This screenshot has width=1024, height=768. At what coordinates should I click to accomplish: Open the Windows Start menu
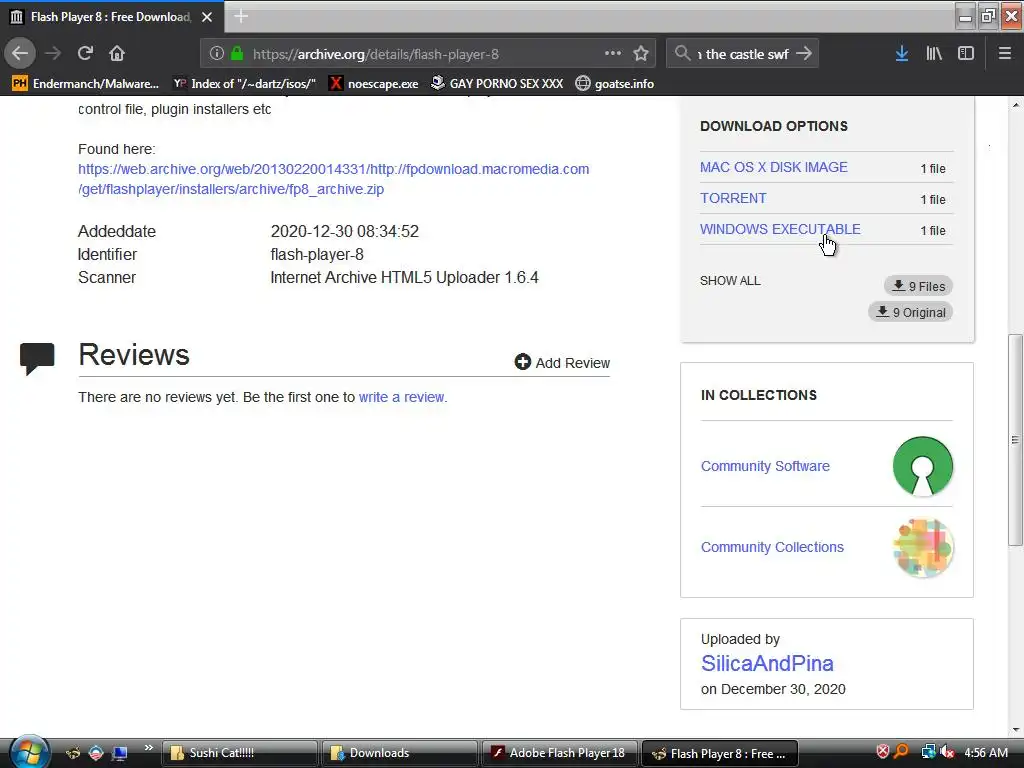point(29,752)
